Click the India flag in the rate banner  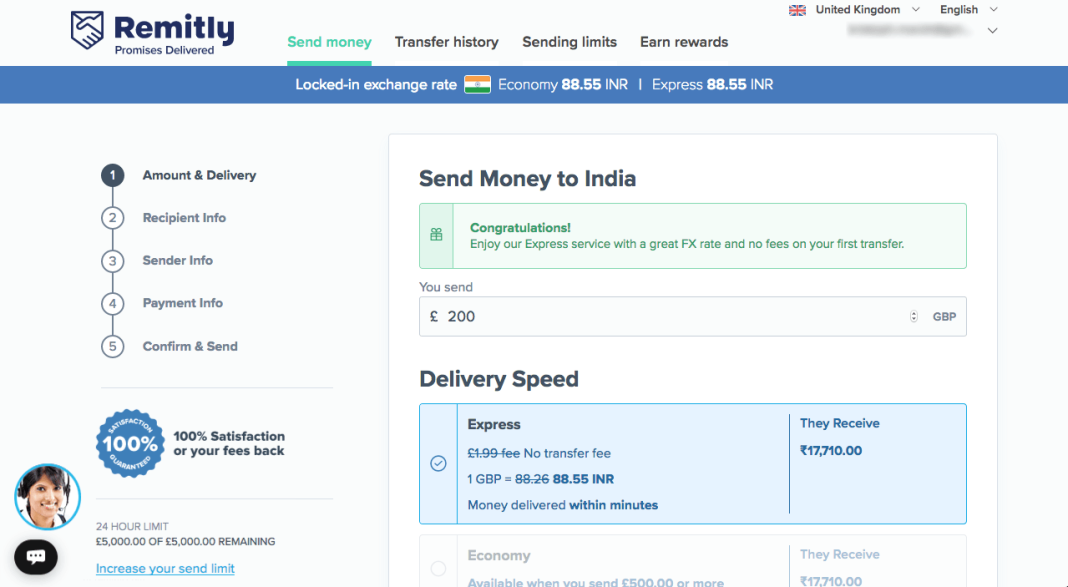477,85
